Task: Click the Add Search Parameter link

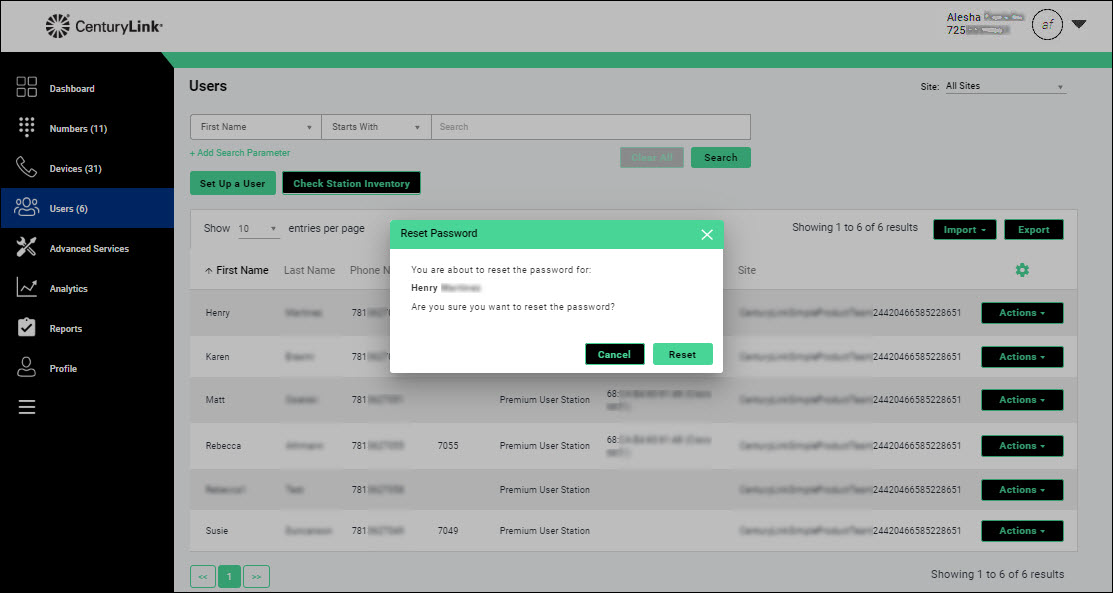Action: pyautogui.click(x=240, y=153)
